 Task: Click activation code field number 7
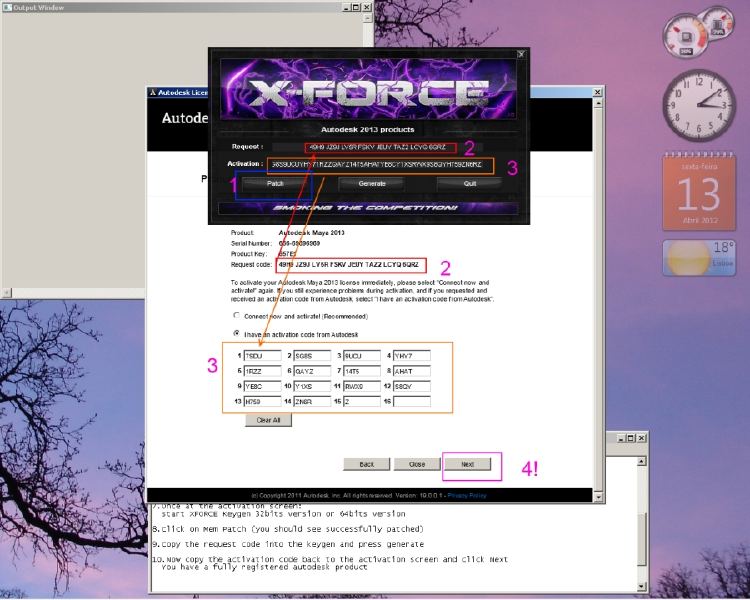click(362, 371)
